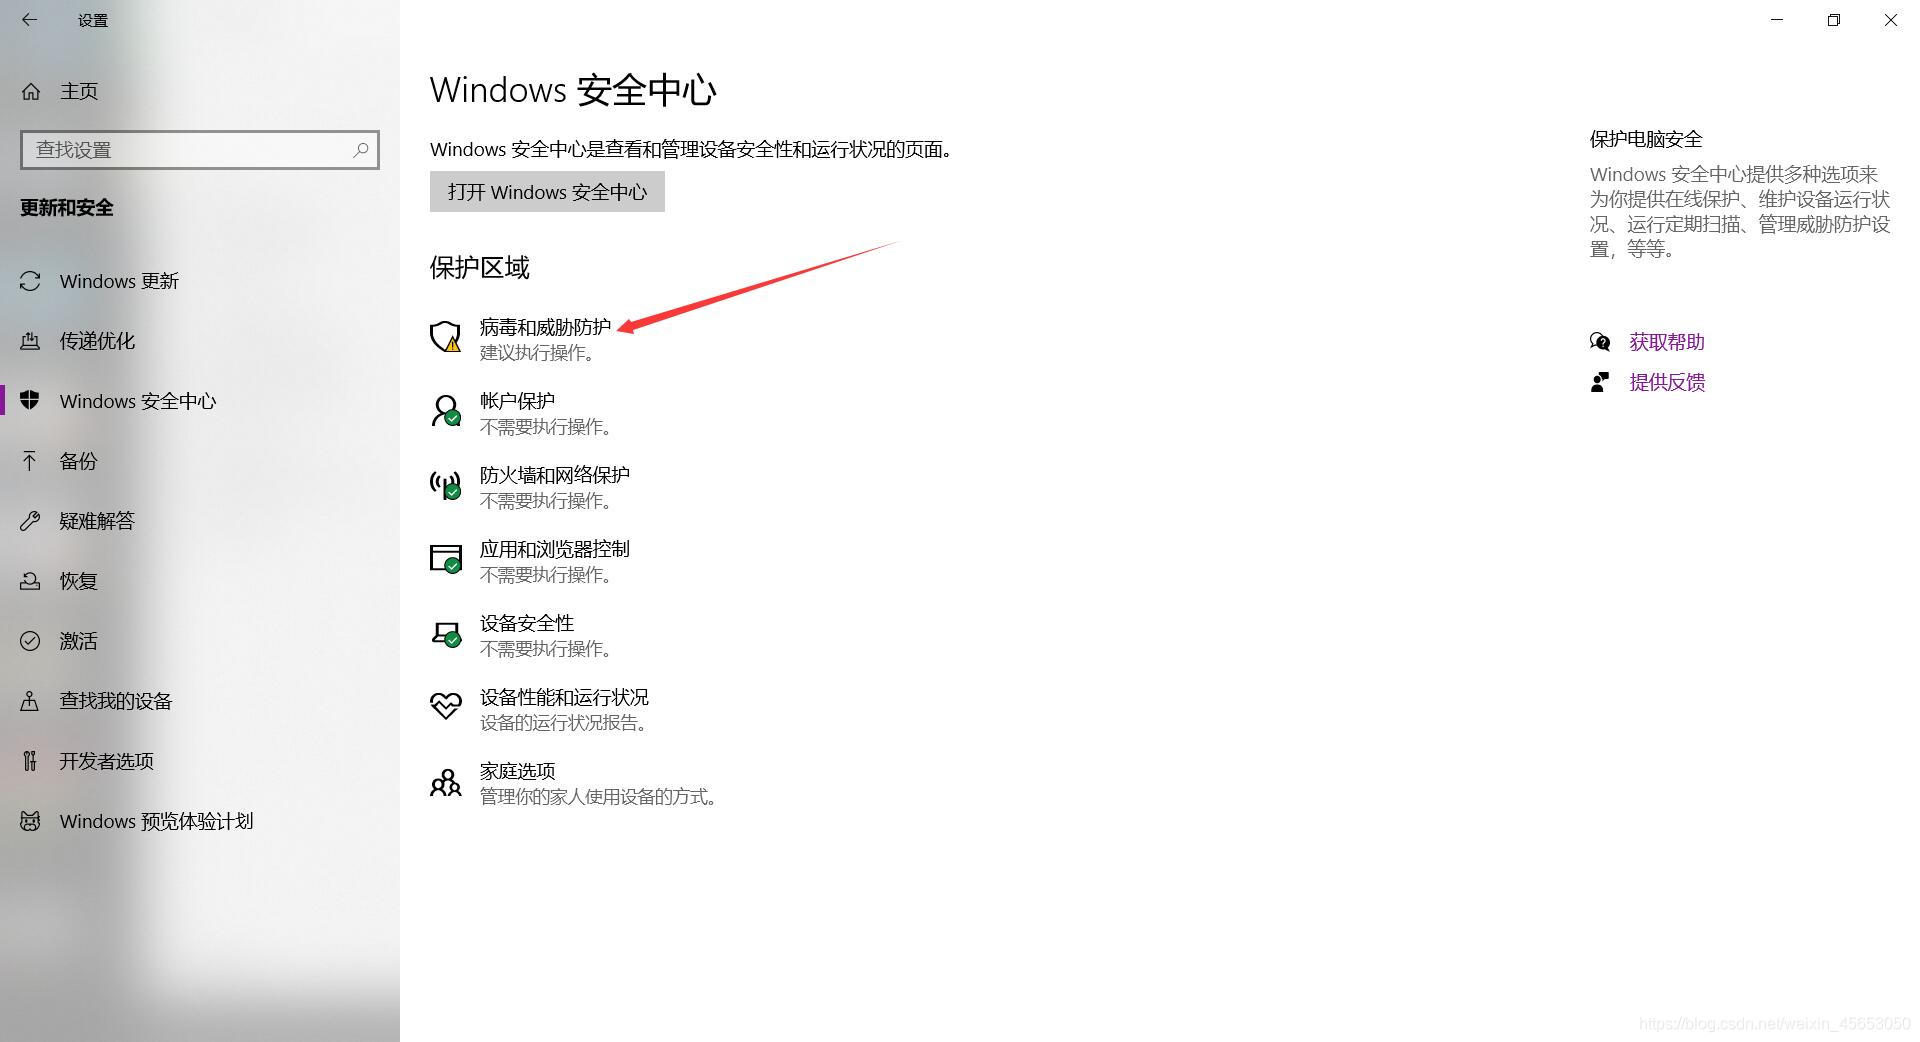Click the 保护区域 heading

480,267
